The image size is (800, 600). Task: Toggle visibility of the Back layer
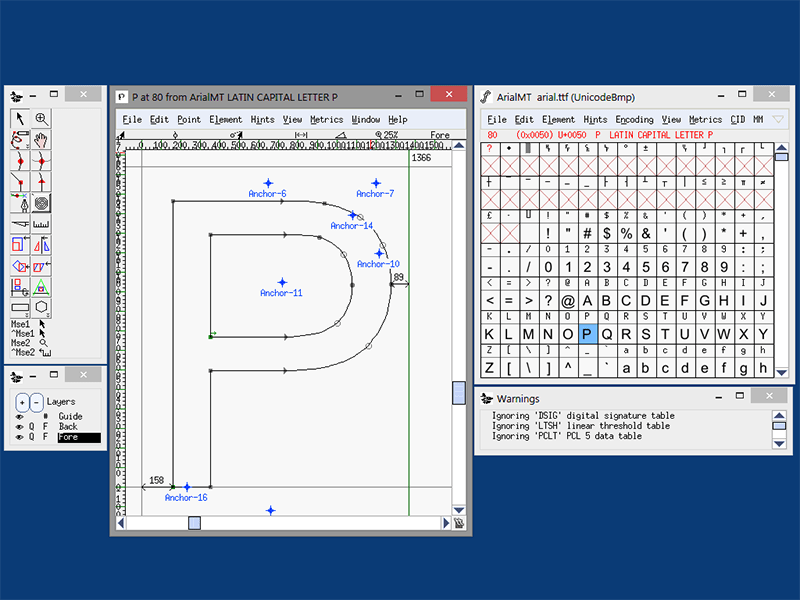coord(19,427)
